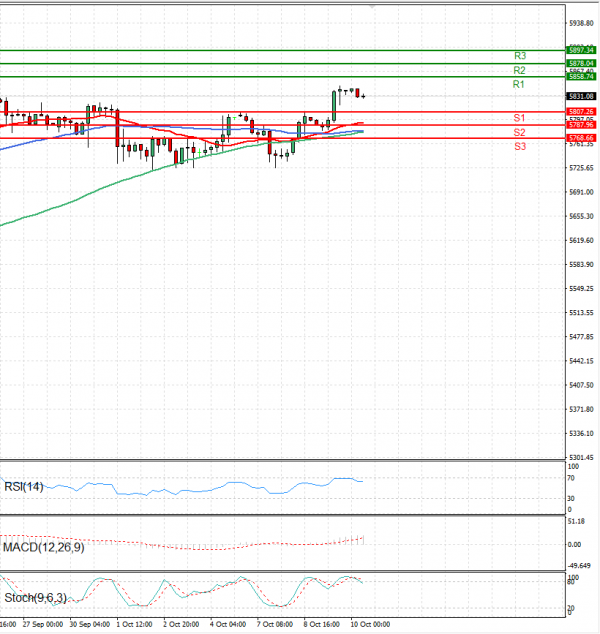Select the 4 Oct 04:00 time label

tap(228, 624)
